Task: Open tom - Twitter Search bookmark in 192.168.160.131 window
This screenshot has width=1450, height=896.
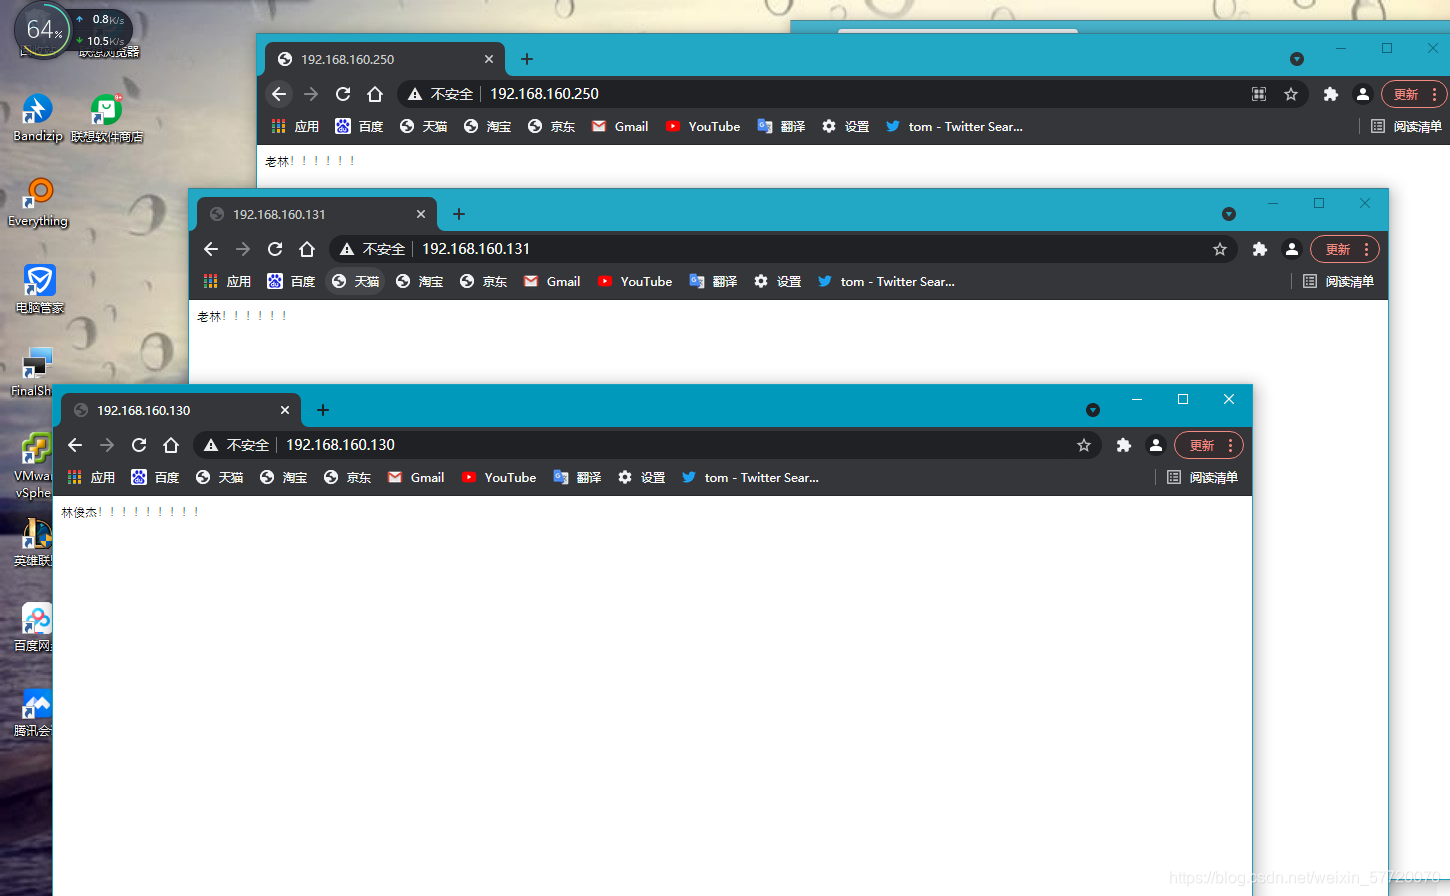Action: coord(886,282)
